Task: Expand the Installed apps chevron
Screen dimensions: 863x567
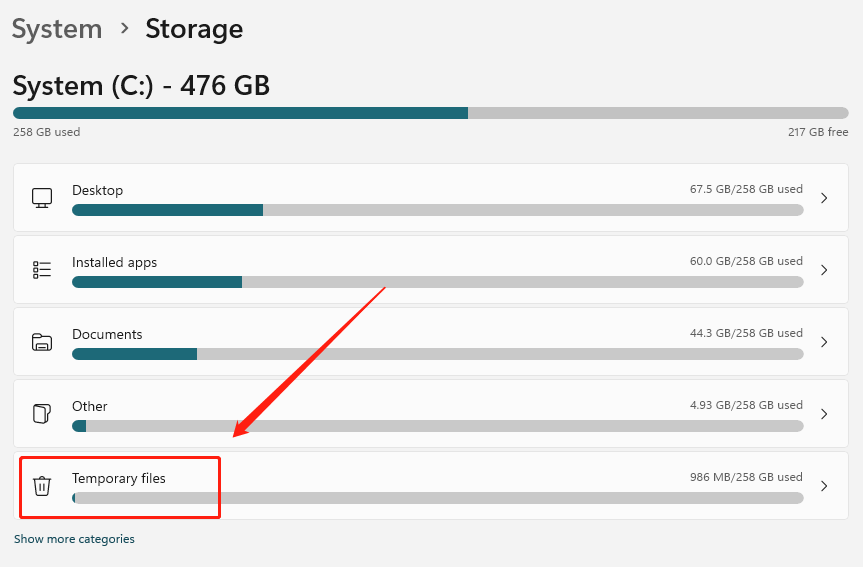Action: pos(824,270)
